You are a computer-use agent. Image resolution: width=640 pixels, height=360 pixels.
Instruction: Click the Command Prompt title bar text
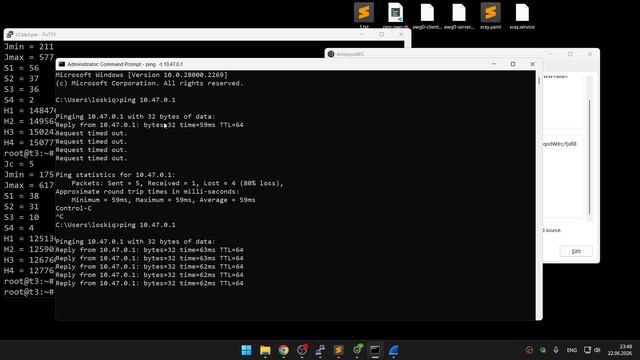click(125, 64)
